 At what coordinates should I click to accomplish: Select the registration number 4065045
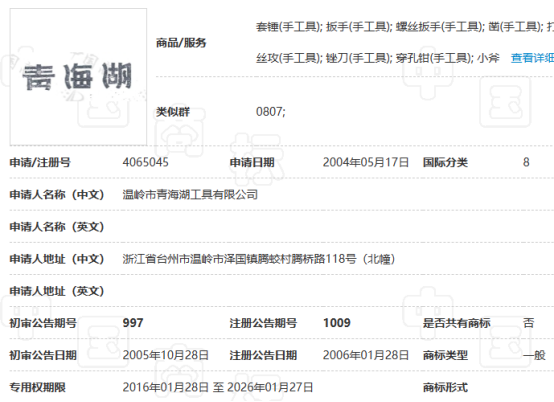146,162
